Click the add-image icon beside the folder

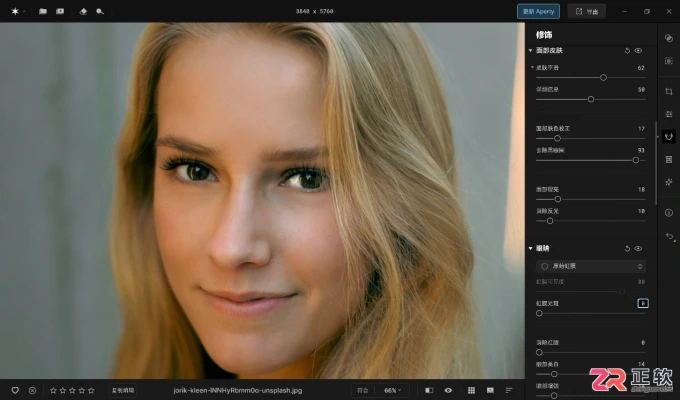point(60,11)
